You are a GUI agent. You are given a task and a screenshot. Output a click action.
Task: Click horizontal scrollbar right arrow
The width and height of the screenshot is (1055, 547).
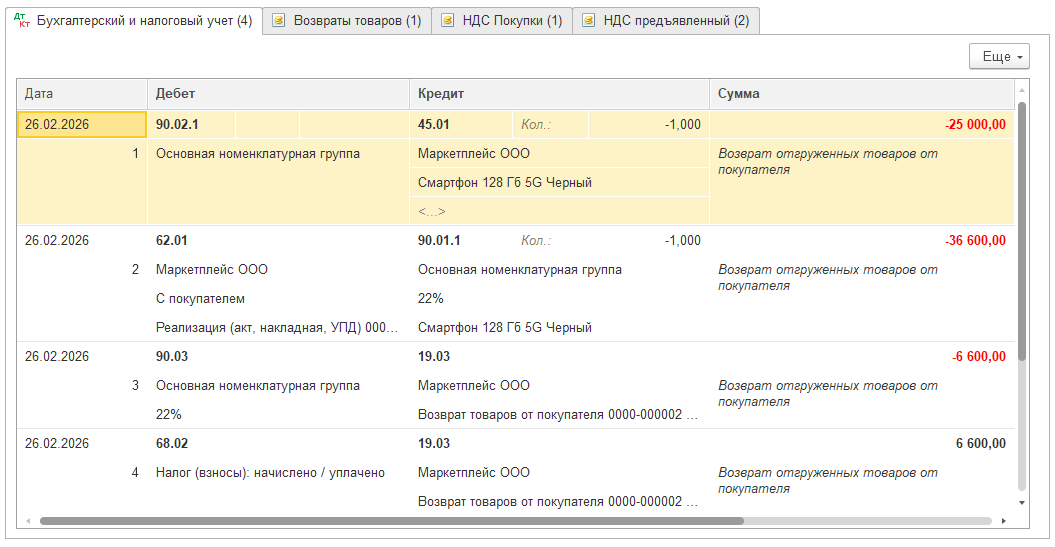(x=1003, y=521)
